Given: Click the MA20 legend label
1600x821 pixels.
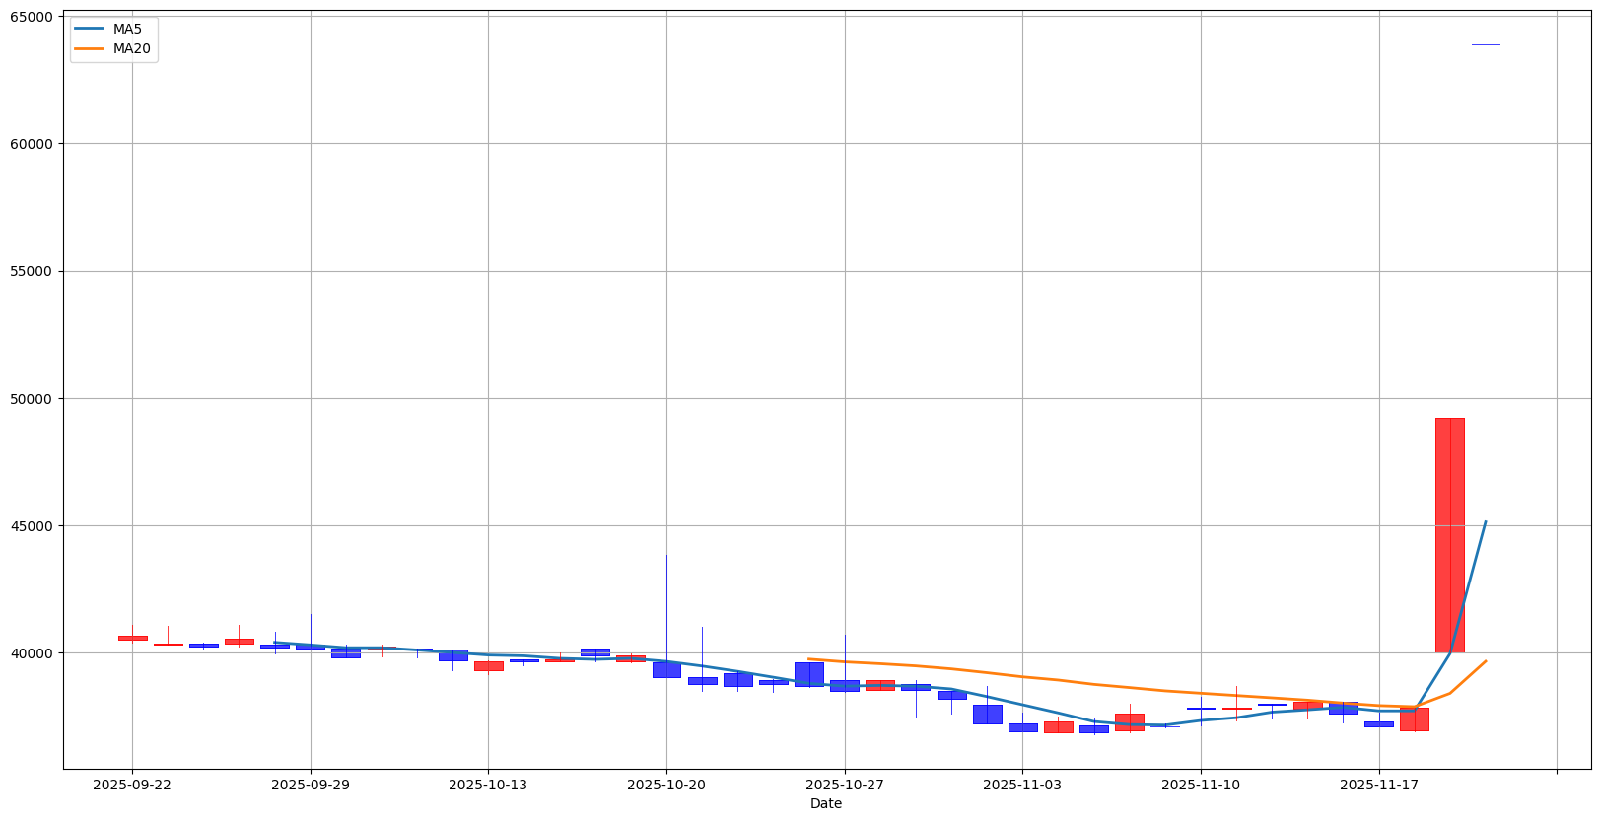Looking at the screenshot, I should pos(131,48).
